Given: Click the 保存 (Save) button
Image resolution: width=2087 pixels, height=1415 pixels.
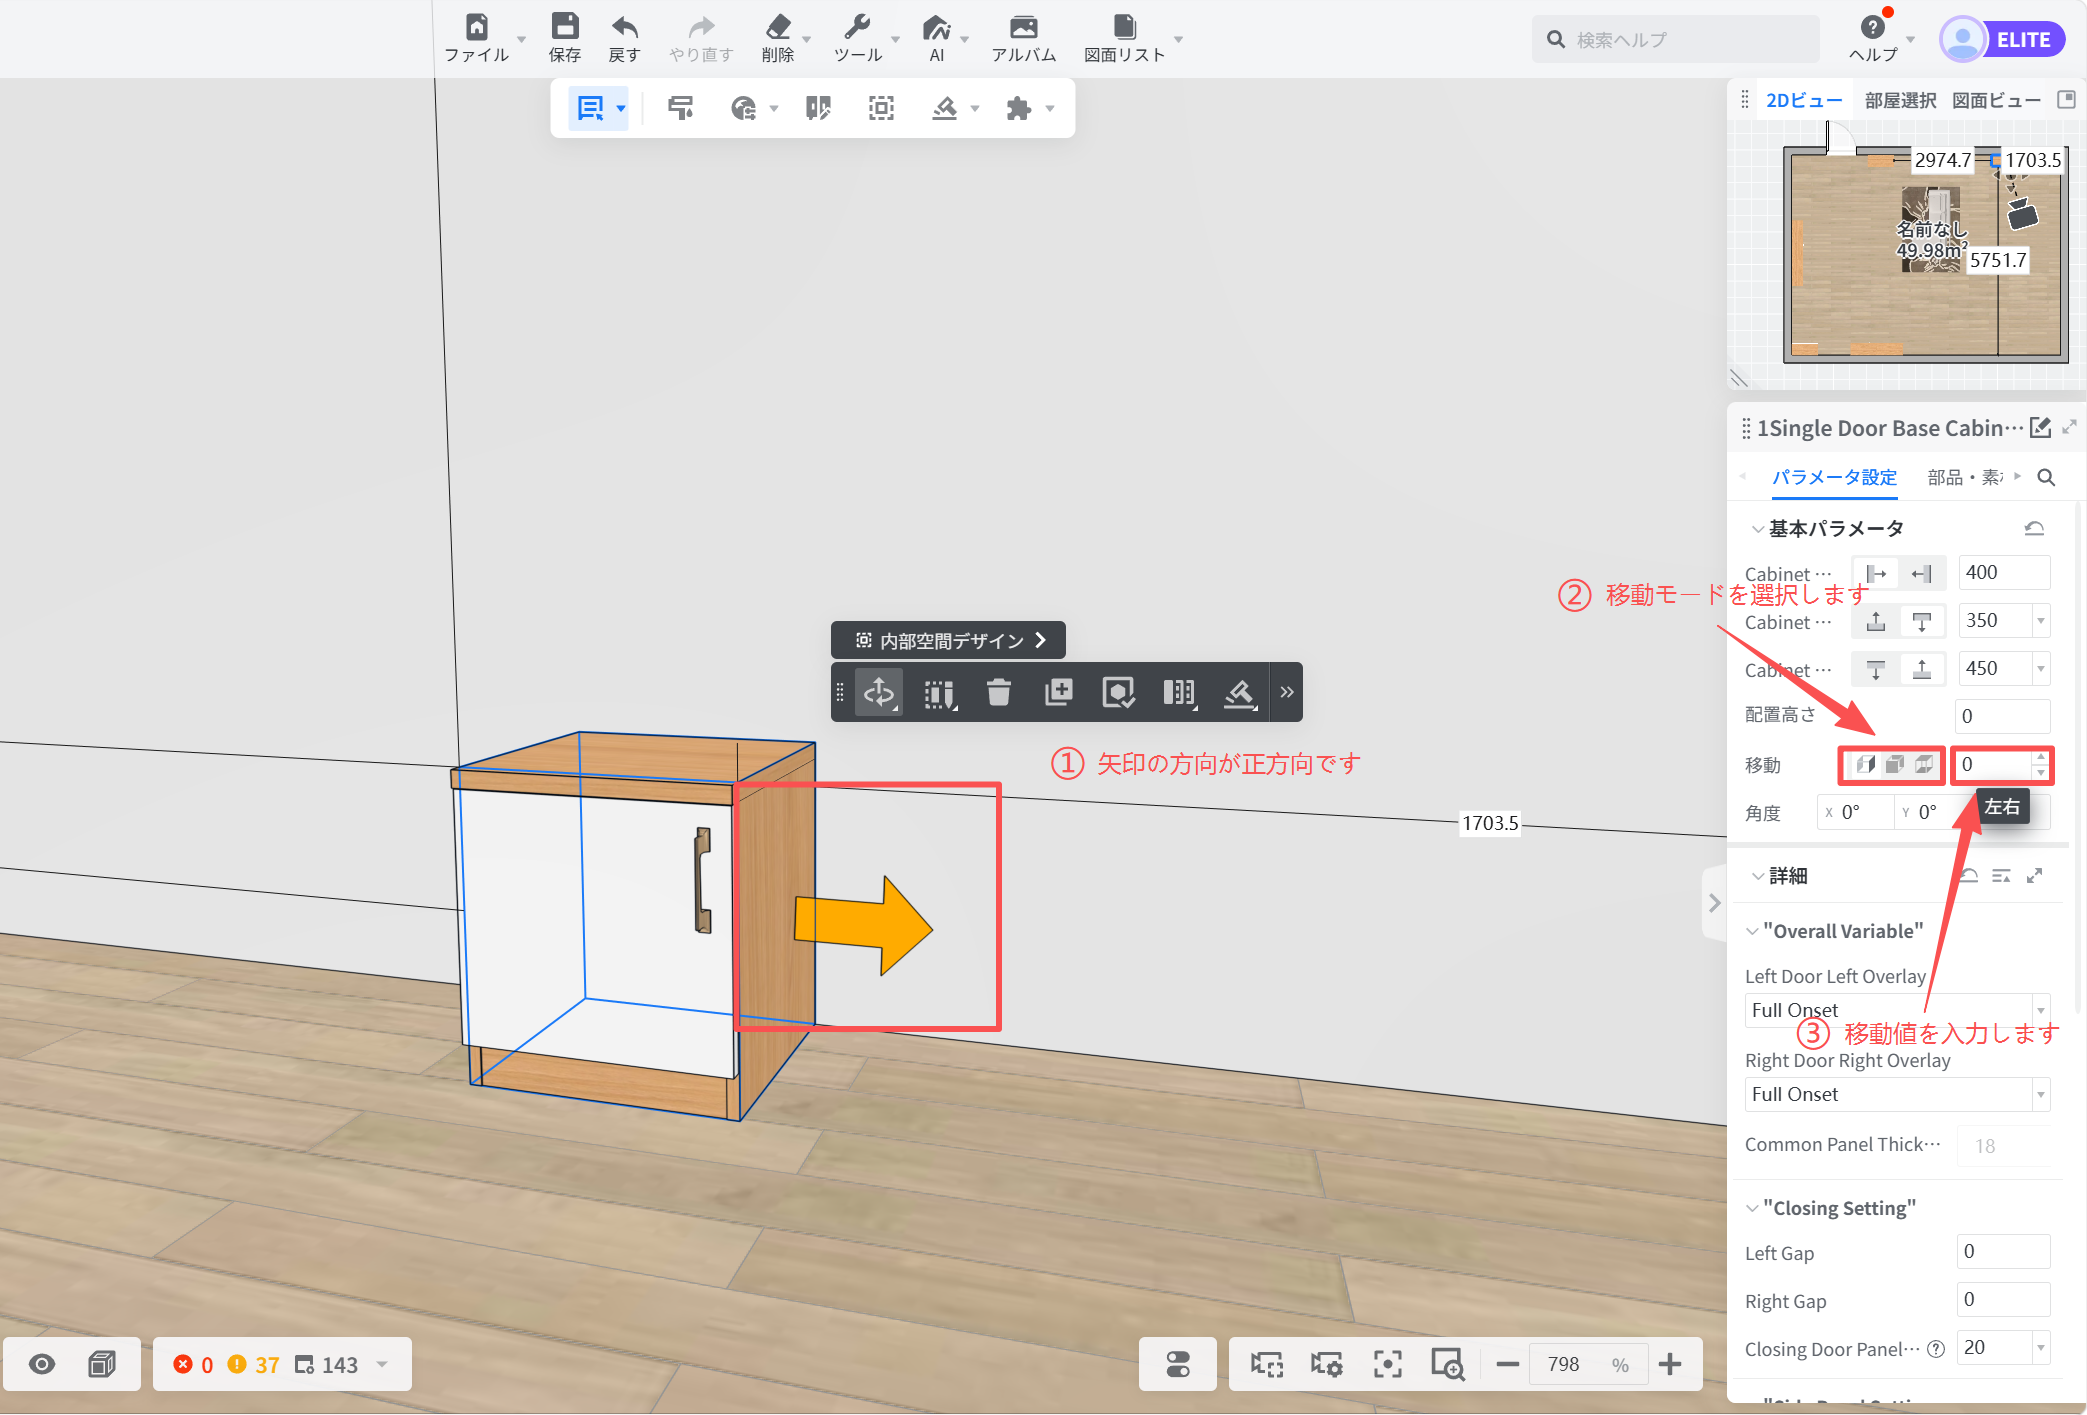Looking at the screenshot, I should click(565, 38).
